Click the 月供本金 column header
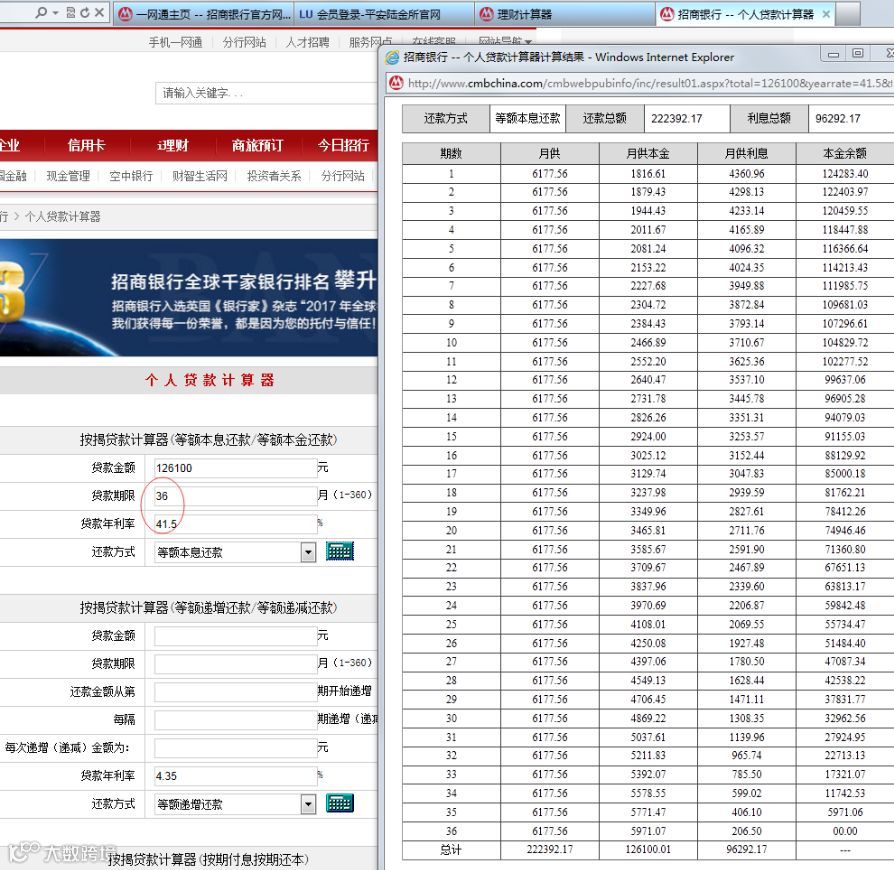The height and width of the screenshot is (870, 894). tap(648, 153)
